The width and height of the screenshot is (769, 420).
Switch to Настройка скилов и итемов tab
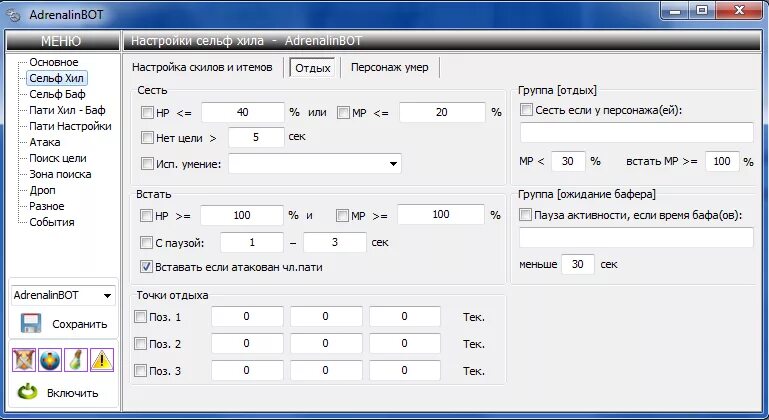coord(202,67)
